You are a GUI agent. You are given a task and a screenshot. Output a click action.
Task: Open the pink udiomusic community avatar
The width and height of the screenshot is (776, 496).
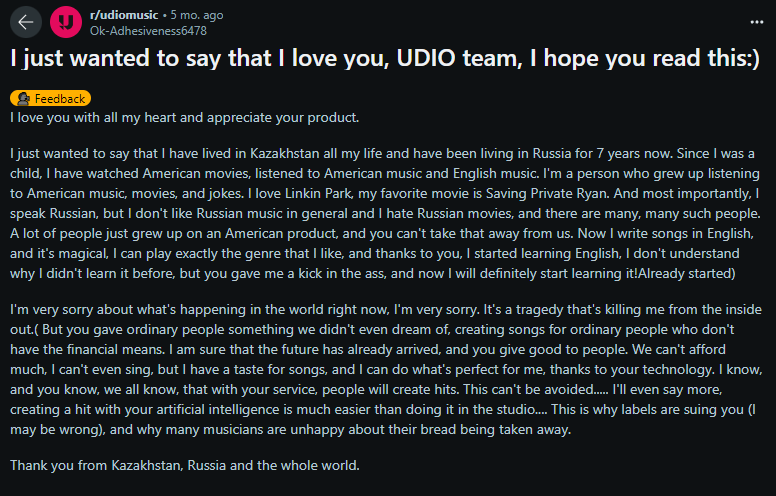pyautogui.click(x=66, y=22)
